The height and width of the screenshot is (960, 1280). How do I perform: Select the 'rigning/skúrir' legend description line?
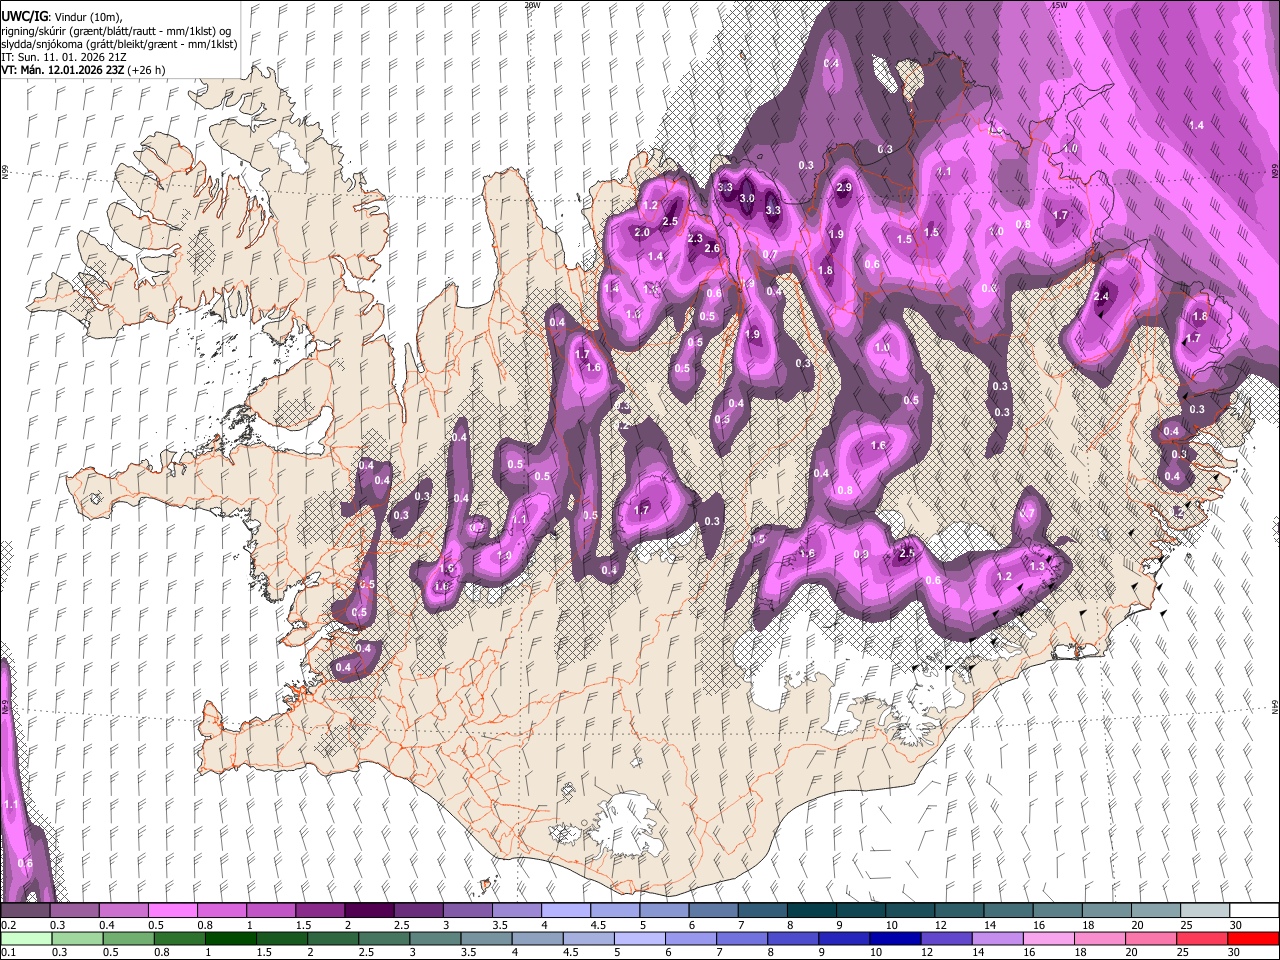pyautogui.click(x=118, y=30)
